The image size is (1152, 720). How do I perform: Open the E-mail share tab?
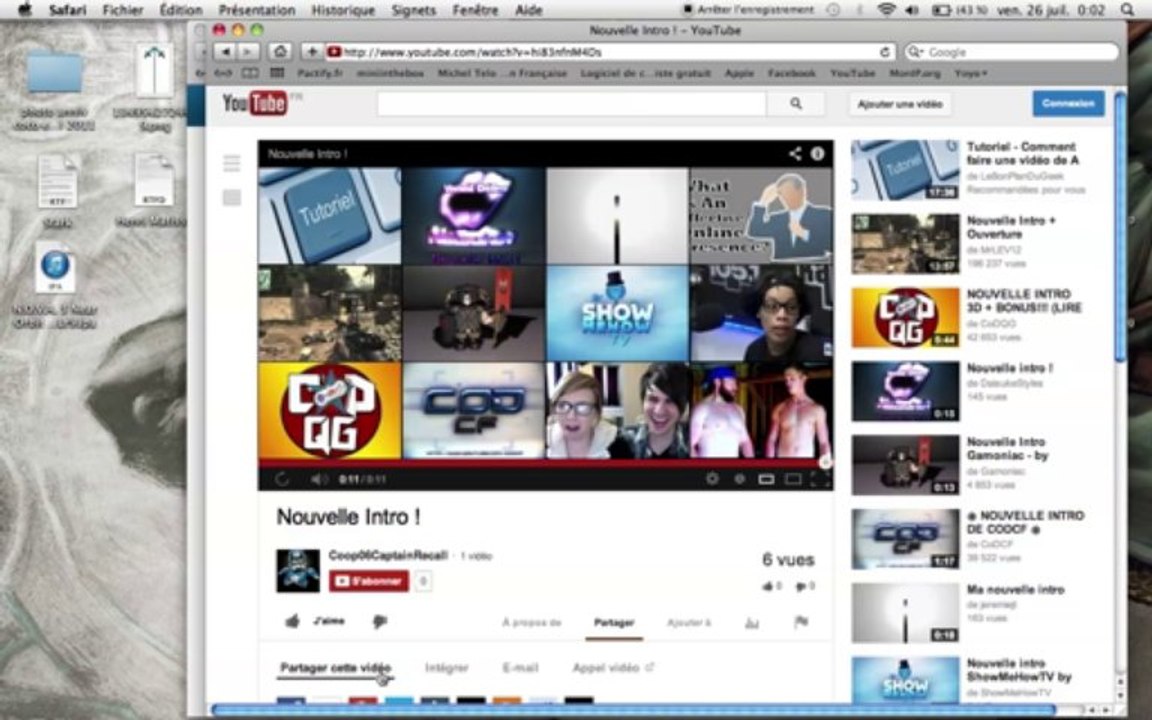pos(520,667)
